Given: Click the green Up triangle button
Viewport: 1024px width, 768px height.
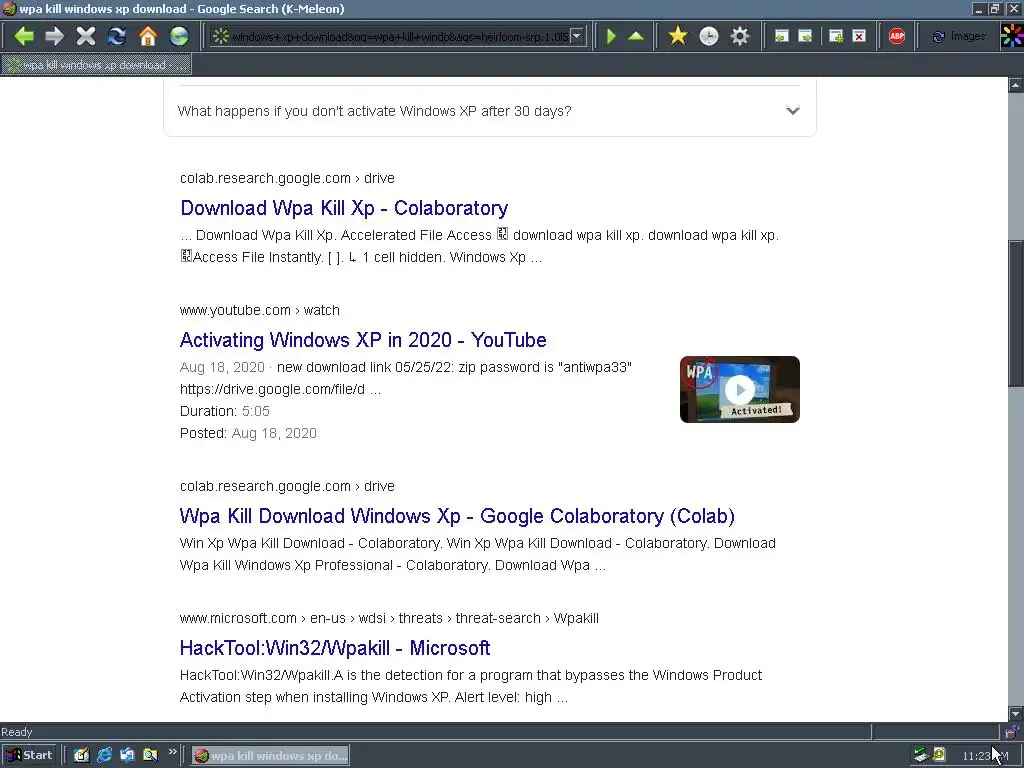Looking at the screenshot, I should point(636,36).
